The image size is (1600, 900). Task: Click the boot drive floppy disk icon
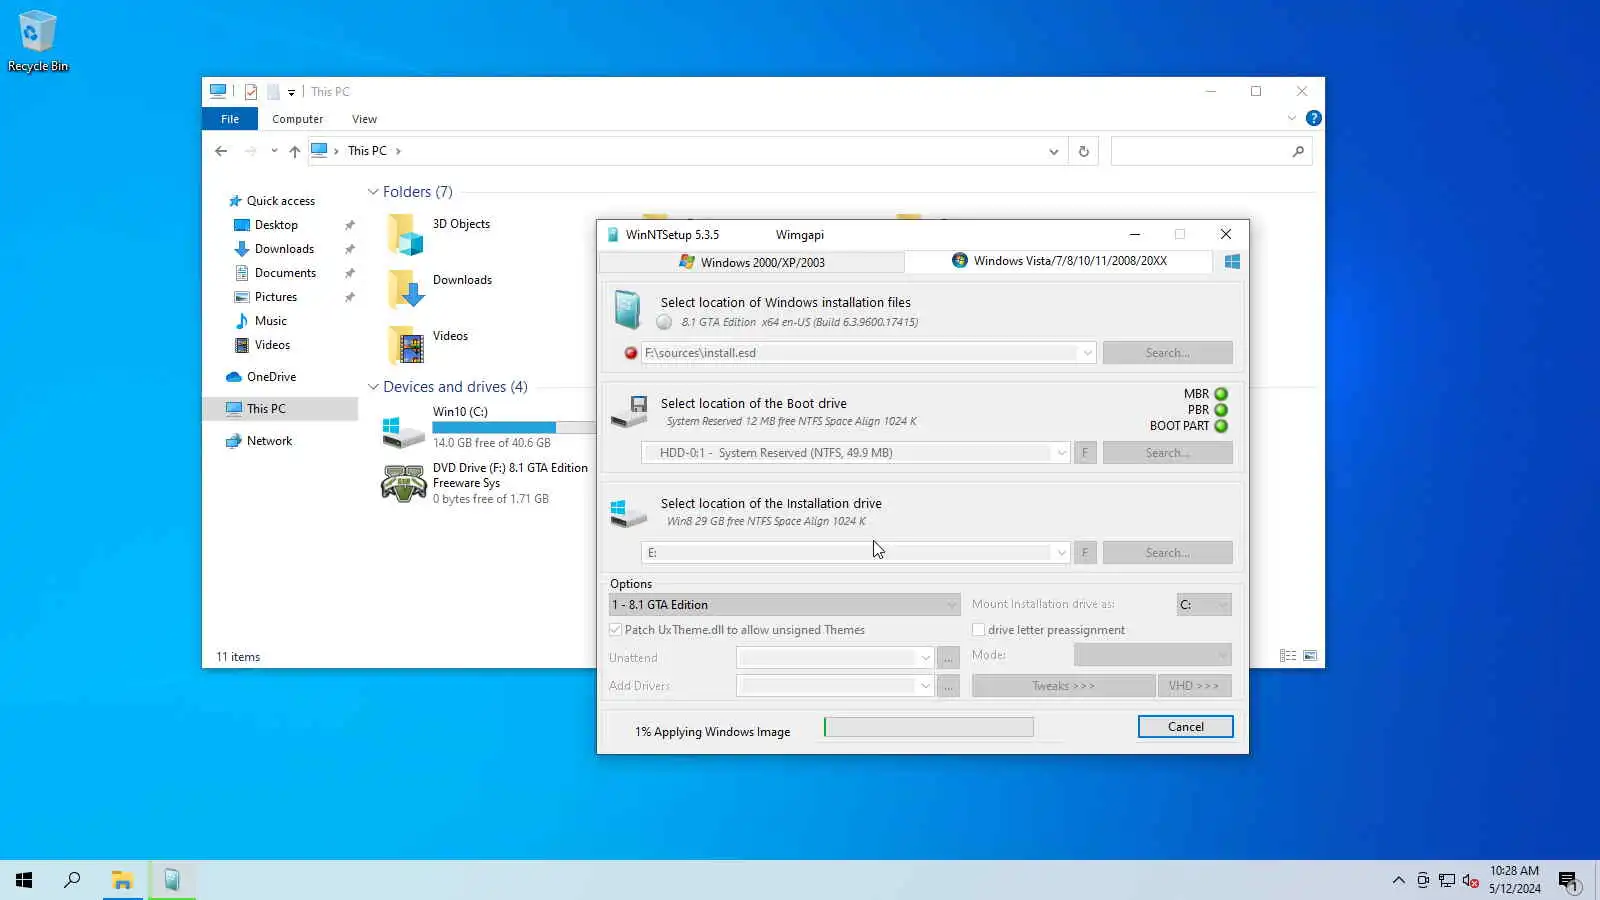click(629, 411)
